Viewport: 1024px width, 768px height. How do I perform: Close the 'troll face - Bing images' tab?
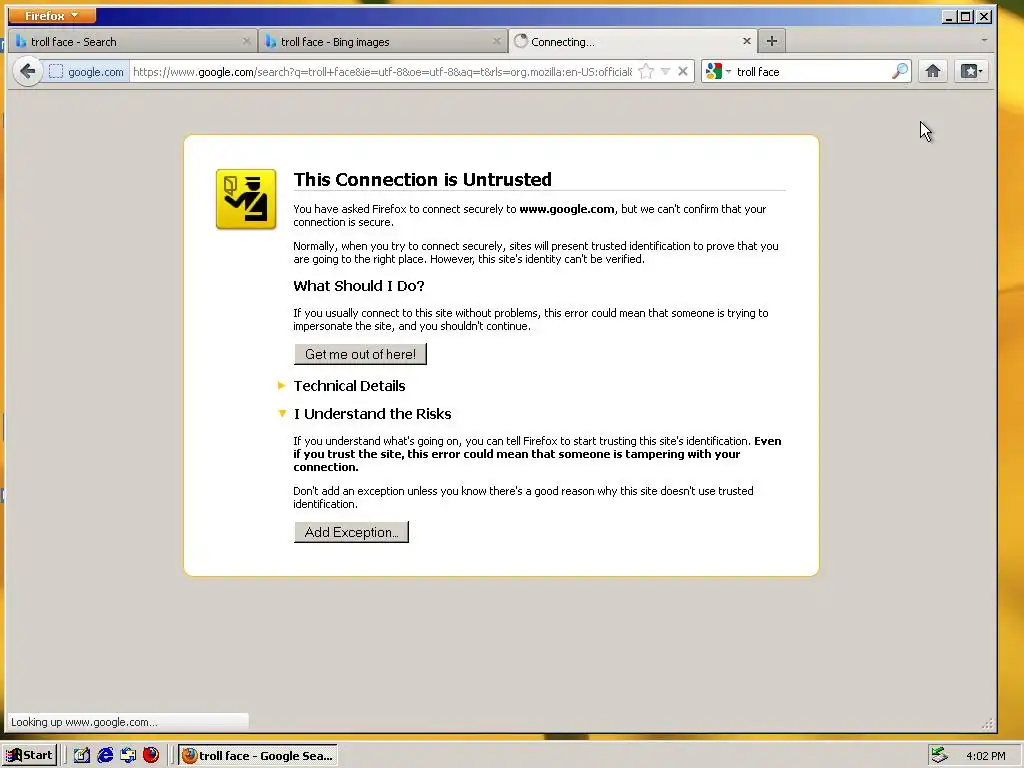(496, 41)
